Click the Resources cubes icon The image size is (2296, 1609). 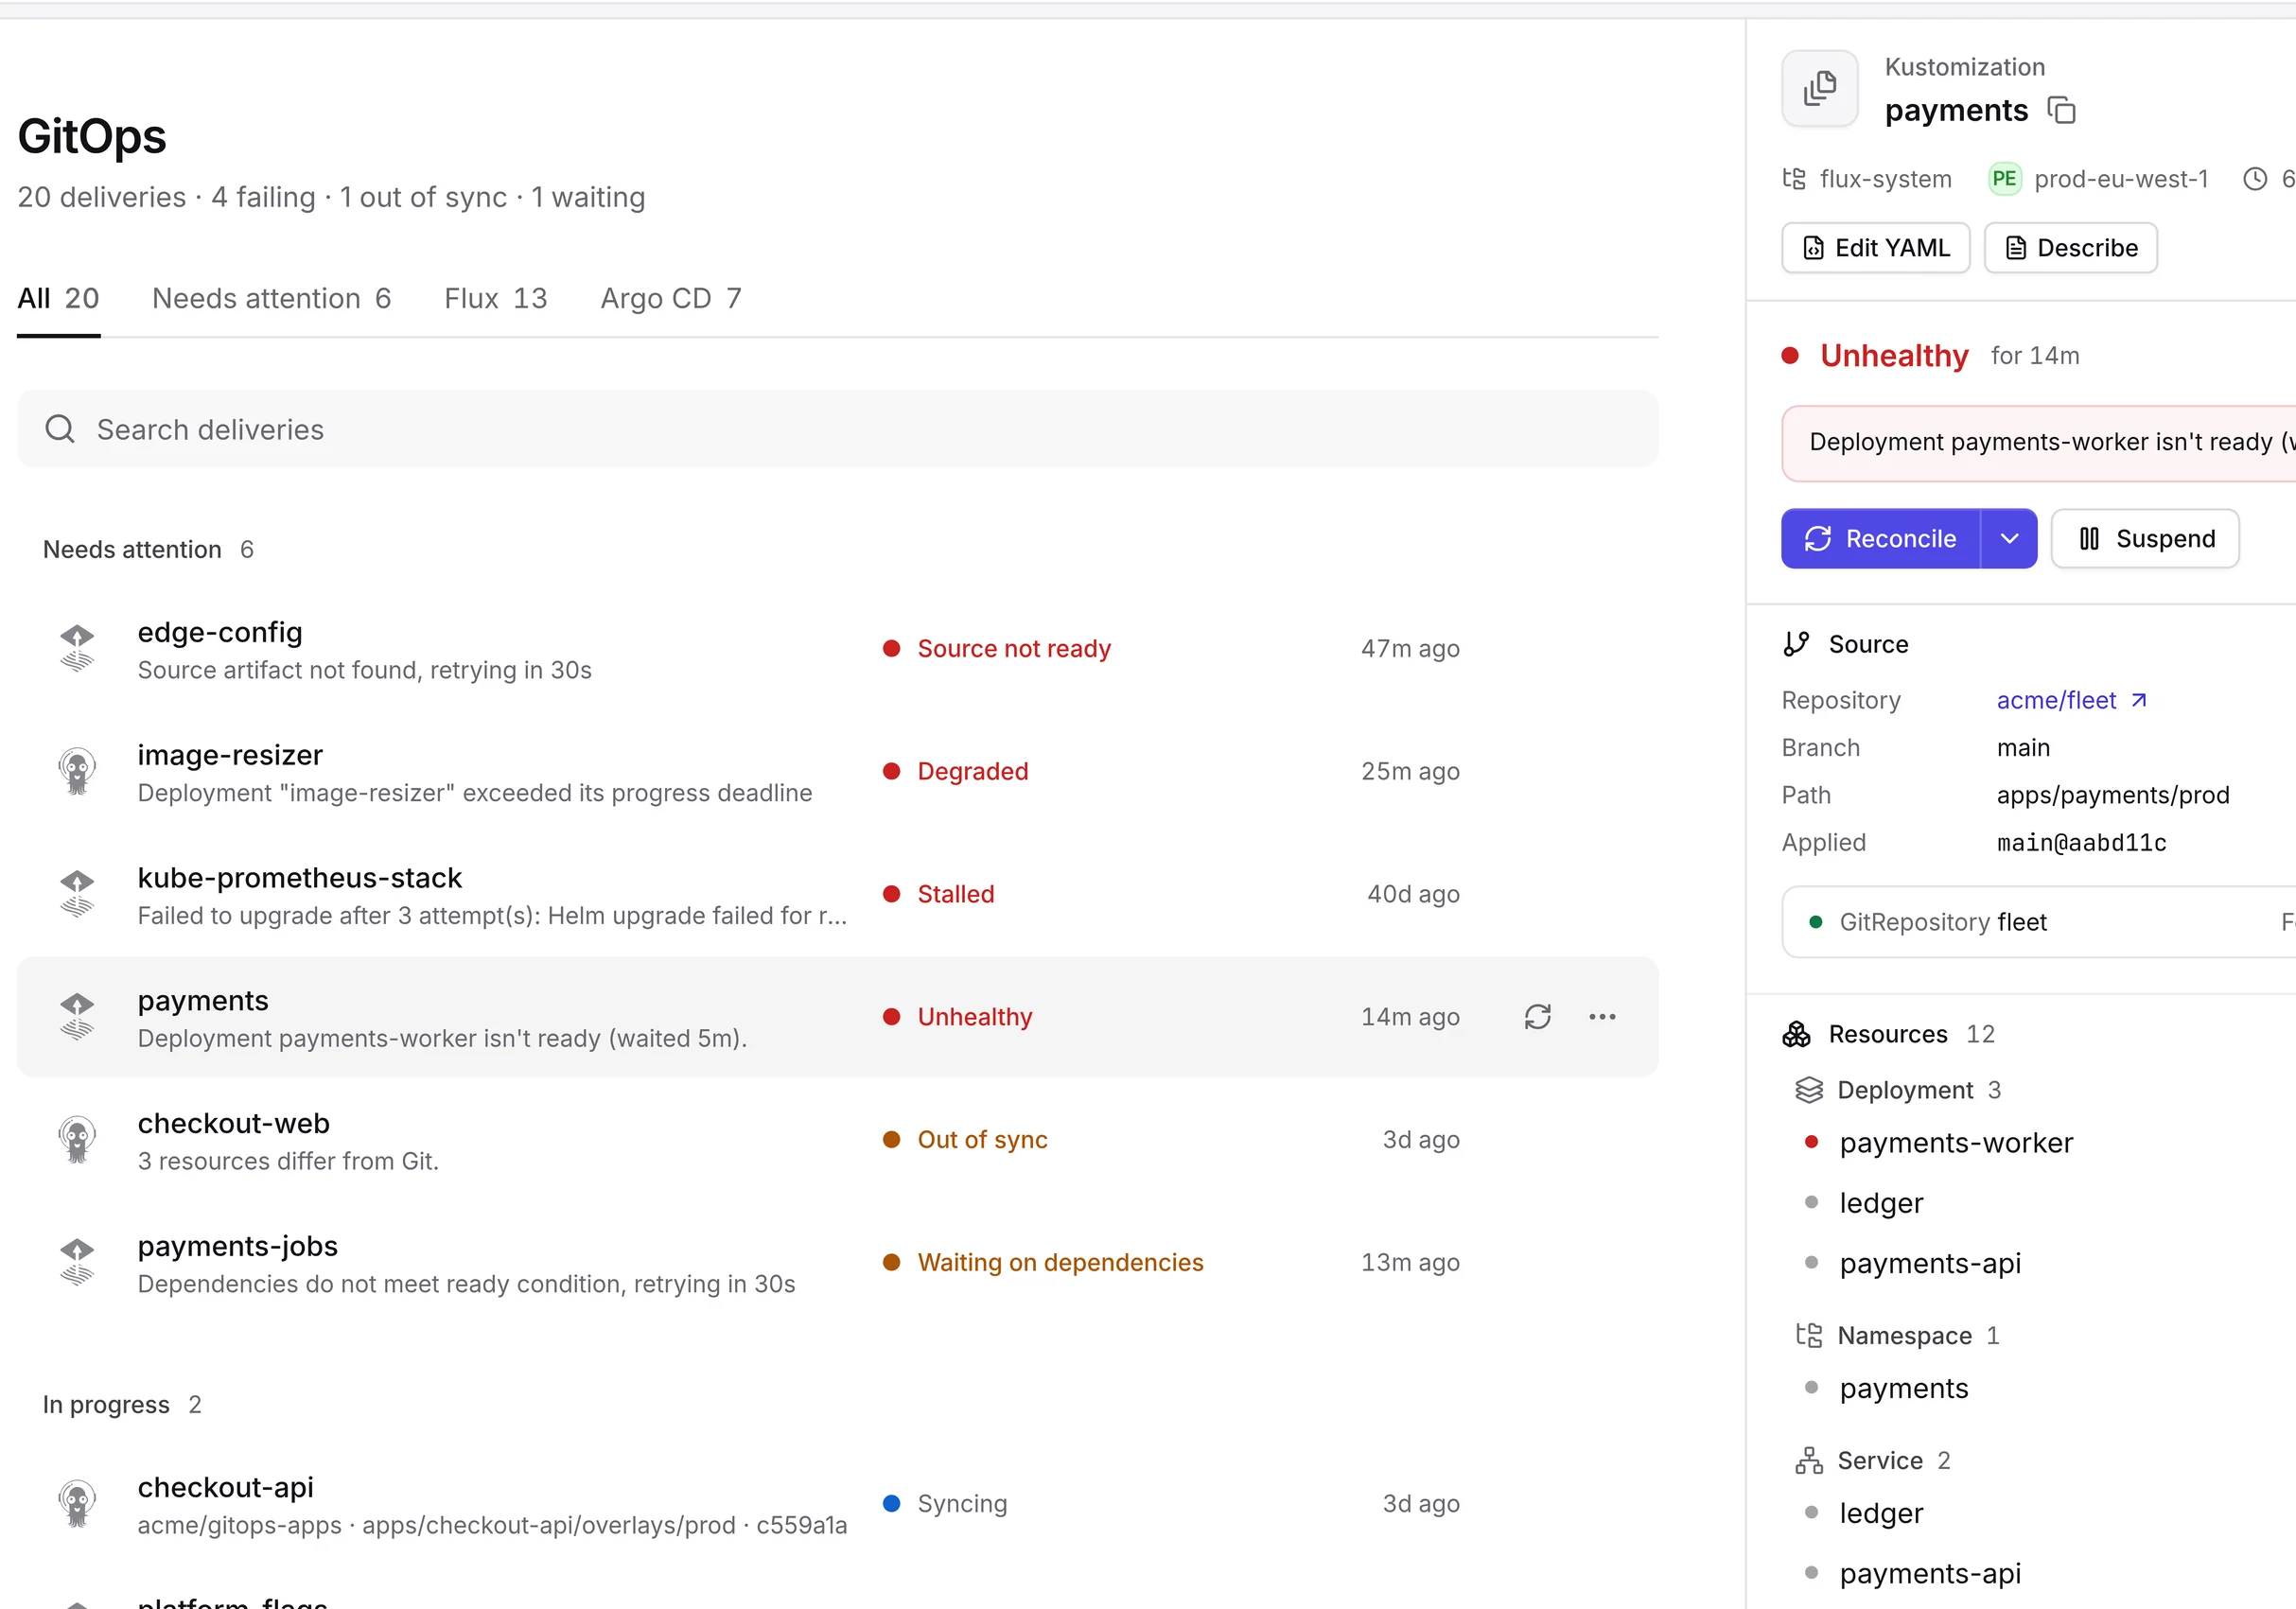point(1796,1034)
